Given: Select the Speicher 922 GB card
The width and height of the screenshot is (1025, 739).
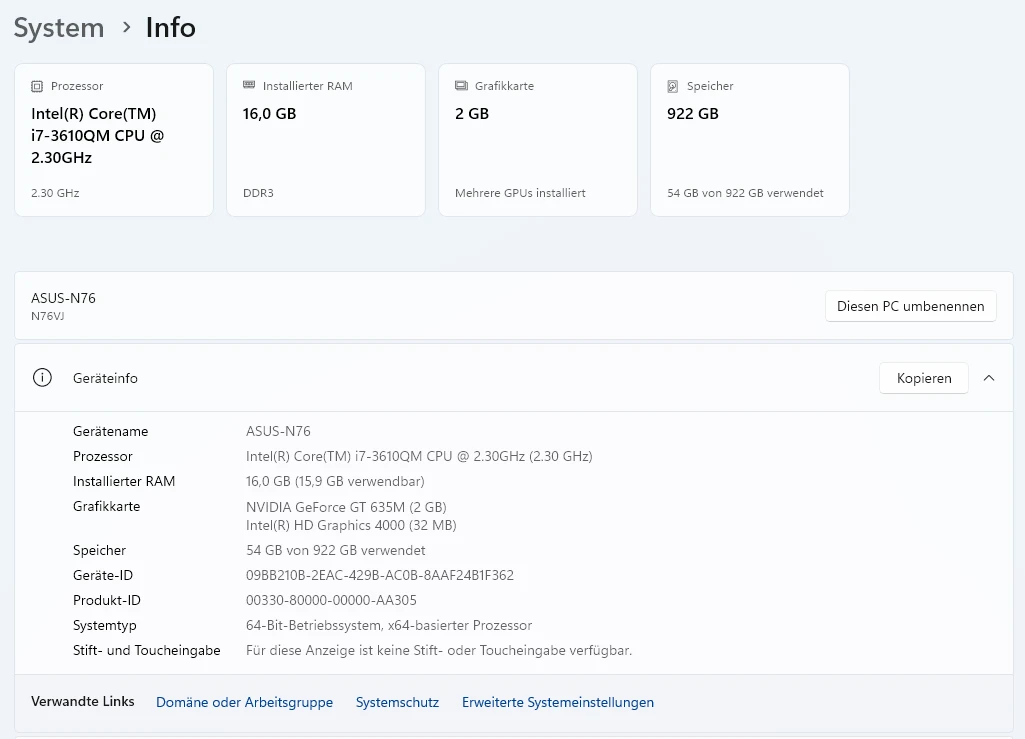Looking at the screenshot, I should coord(750,140).
